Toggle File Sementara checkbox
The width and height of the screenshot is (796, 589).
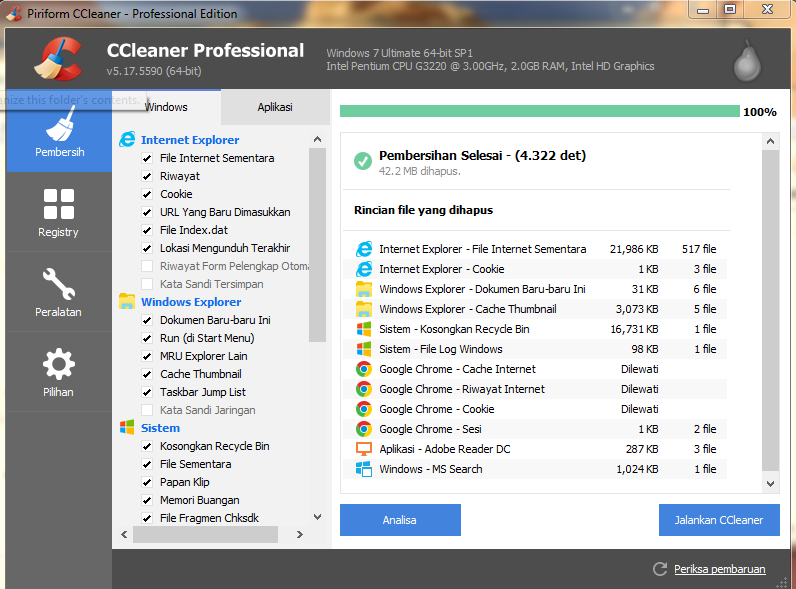pos(147,464)
